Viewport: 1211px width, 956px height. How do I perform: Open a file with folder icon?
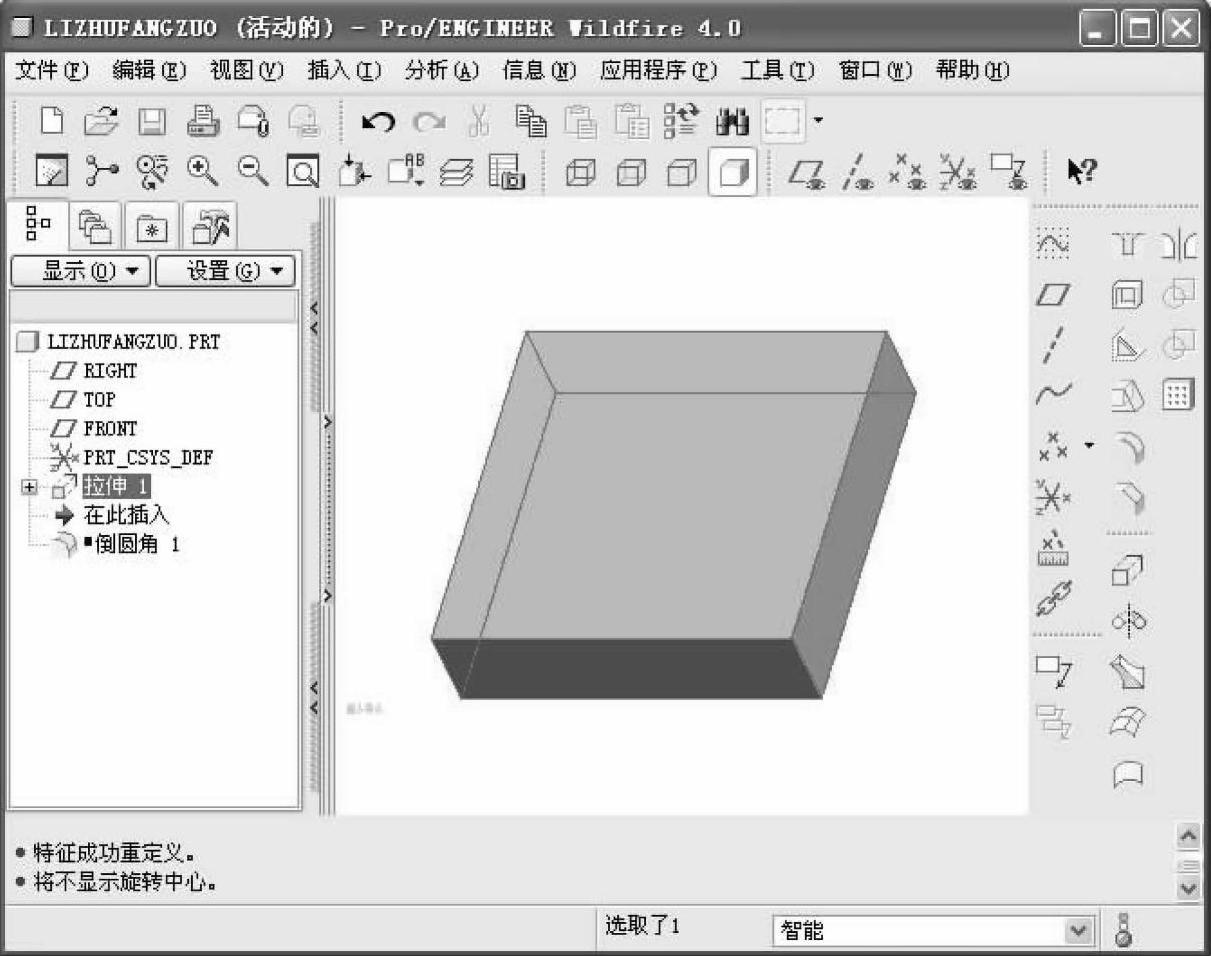(100, 122)
